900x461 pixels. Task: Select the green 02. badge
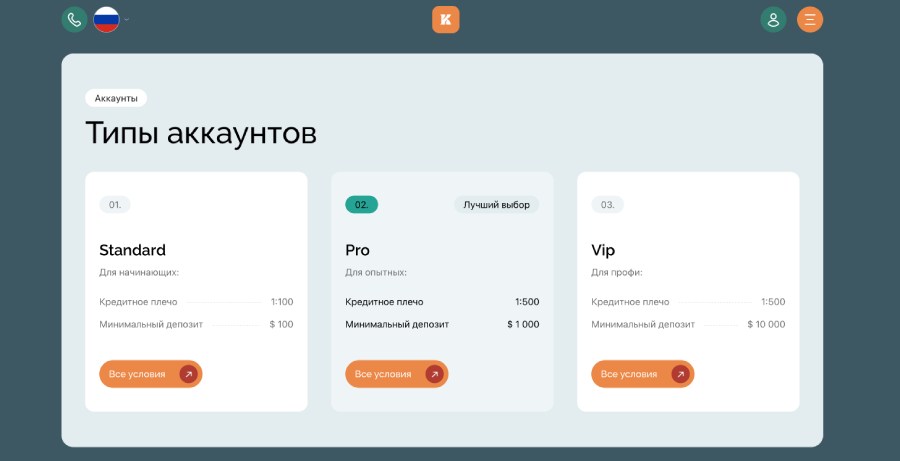[x=362, y=204]
